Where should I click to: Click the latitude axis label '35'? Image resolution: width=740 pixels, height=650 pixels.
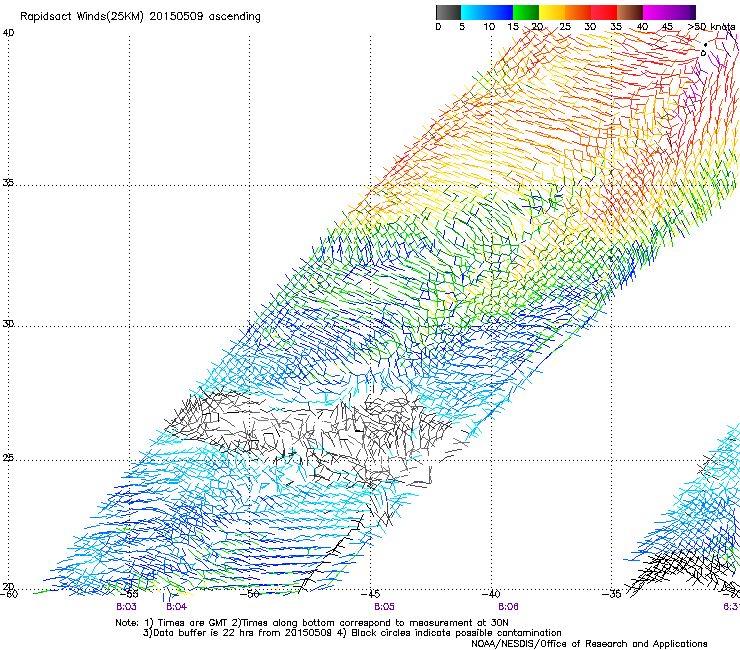8,182
